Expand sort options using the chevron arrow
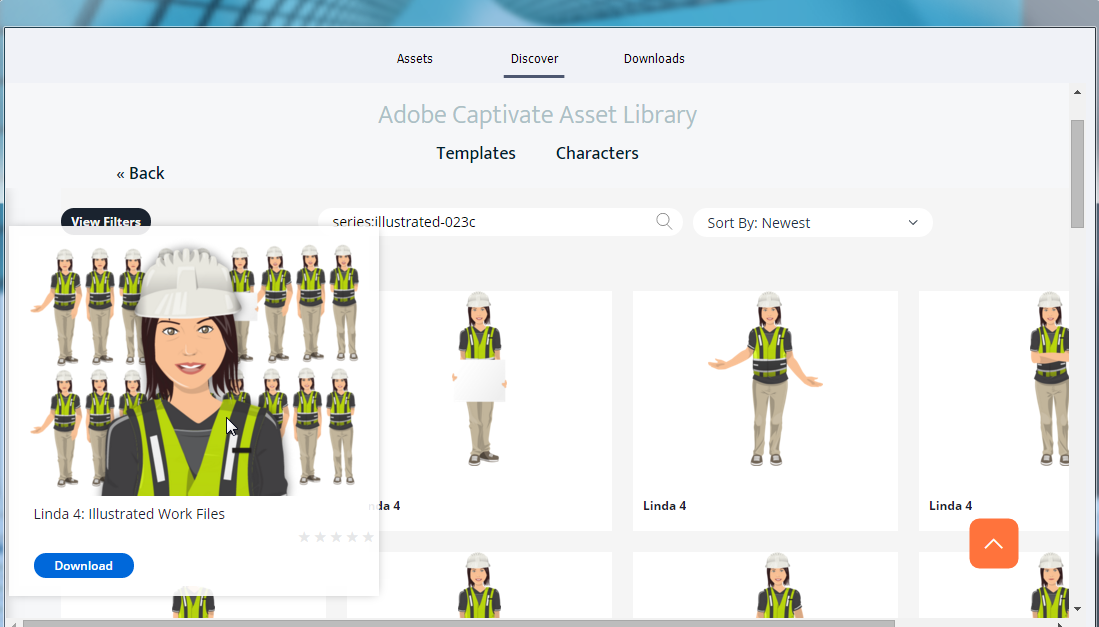The image size is (1099, 627). (x=912, y=223)
